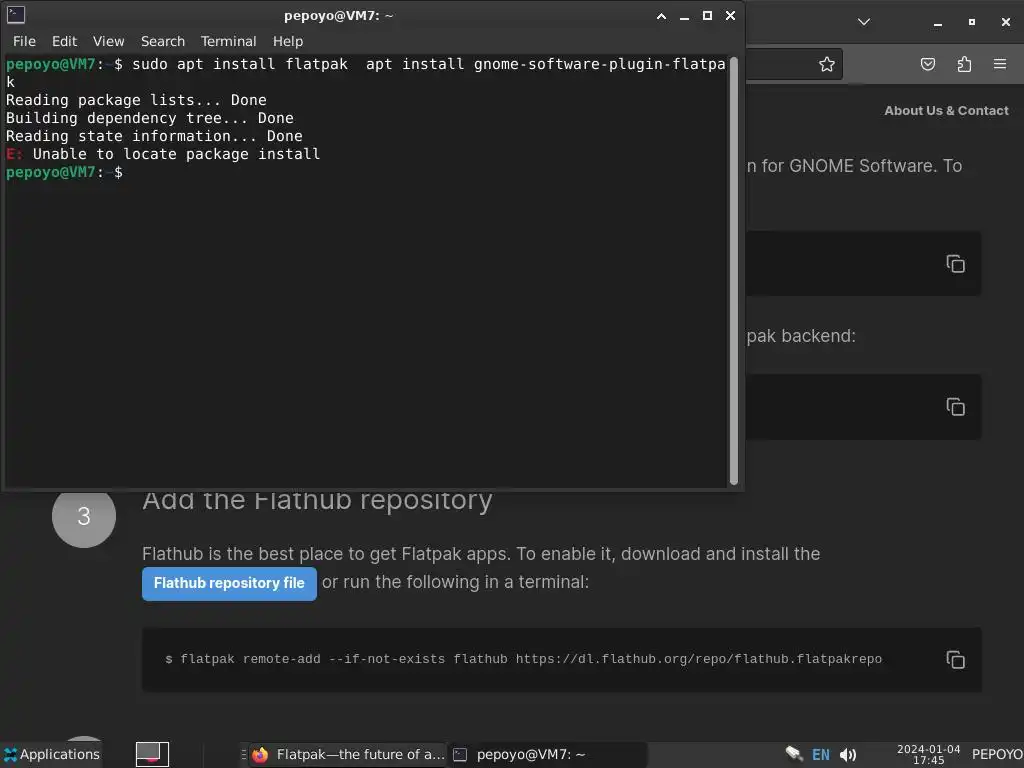Open the terminal File menu
Image resolution: width=1024 pixels, height=768 pixels.
tap(24, 41)
